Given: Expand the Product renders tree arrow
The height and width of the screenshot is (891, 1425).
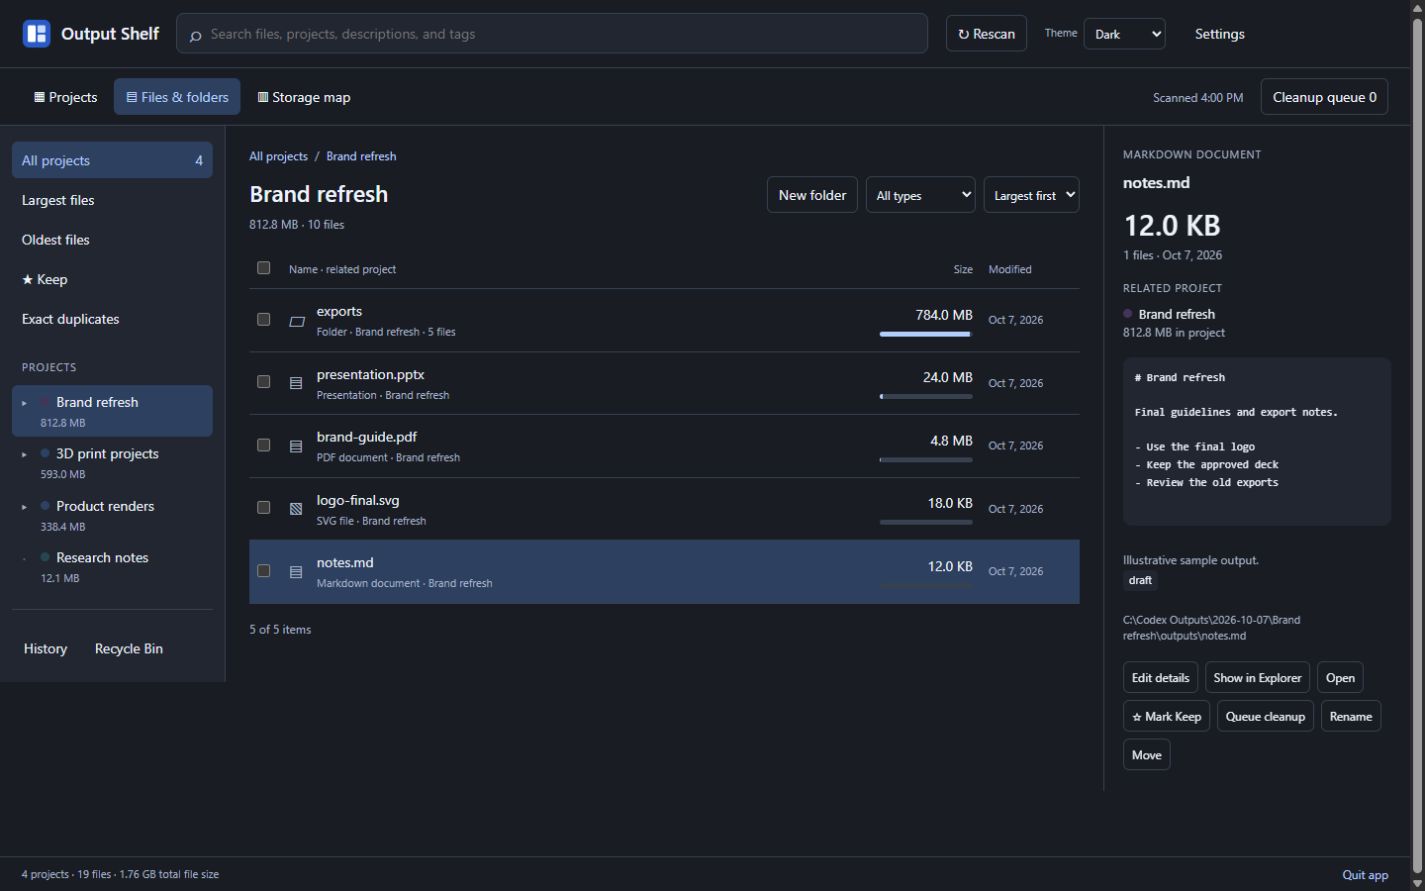Looking at the screenshot, I should tap(25, 507).
